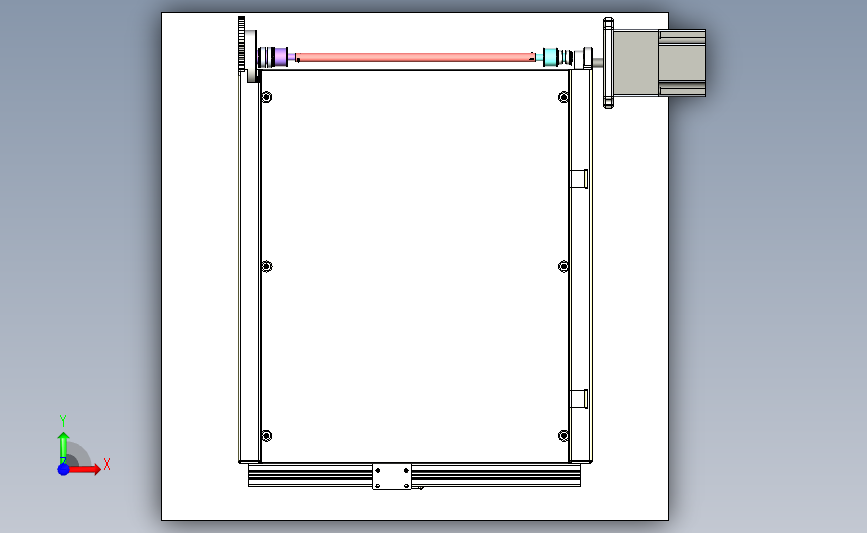Click the top-left screw on the plate
The image size is (867, 533).
267,97
